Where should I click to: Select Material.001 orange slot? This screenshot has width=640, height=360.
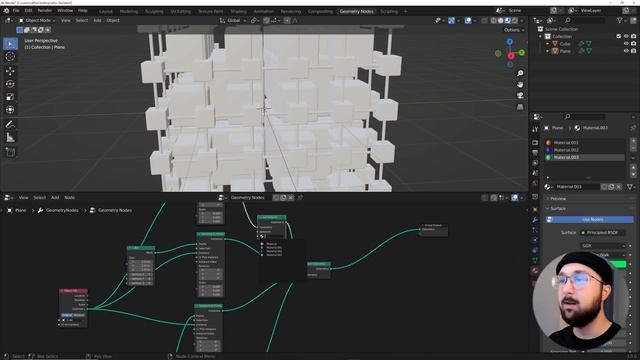click(x=585, y=142)
